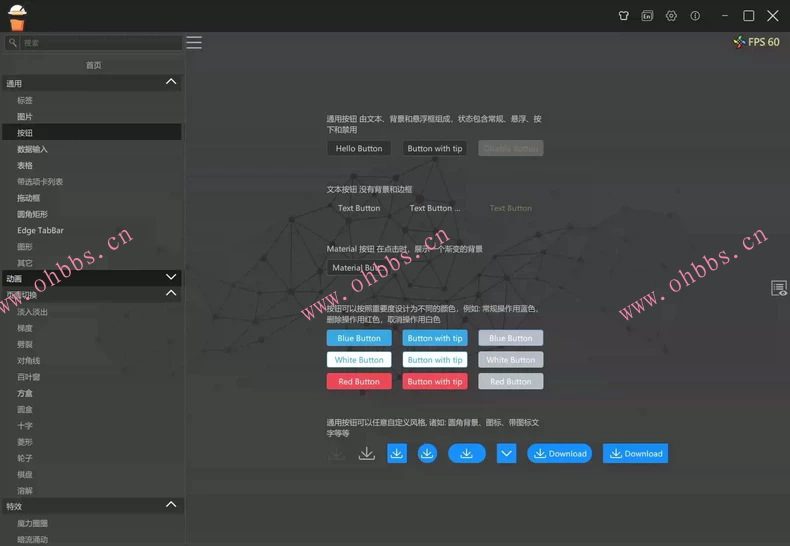
Task: Click the red Button with tip
Action: [x=435, y=381]
